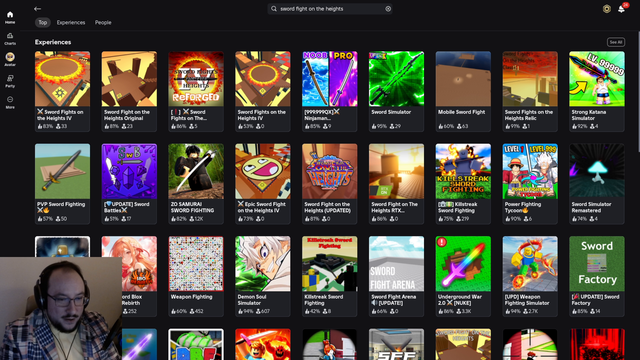The image size is (640, 360).
Task: Click the See All button
Action: pyautogui.click(x=616, y=42)
